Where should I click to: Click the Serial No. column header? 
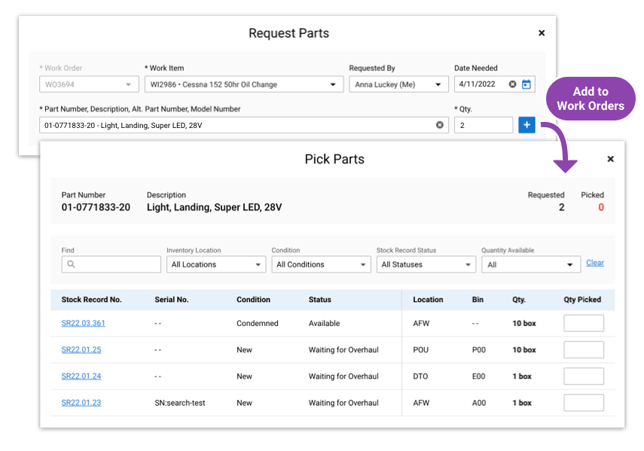[171, 299]
